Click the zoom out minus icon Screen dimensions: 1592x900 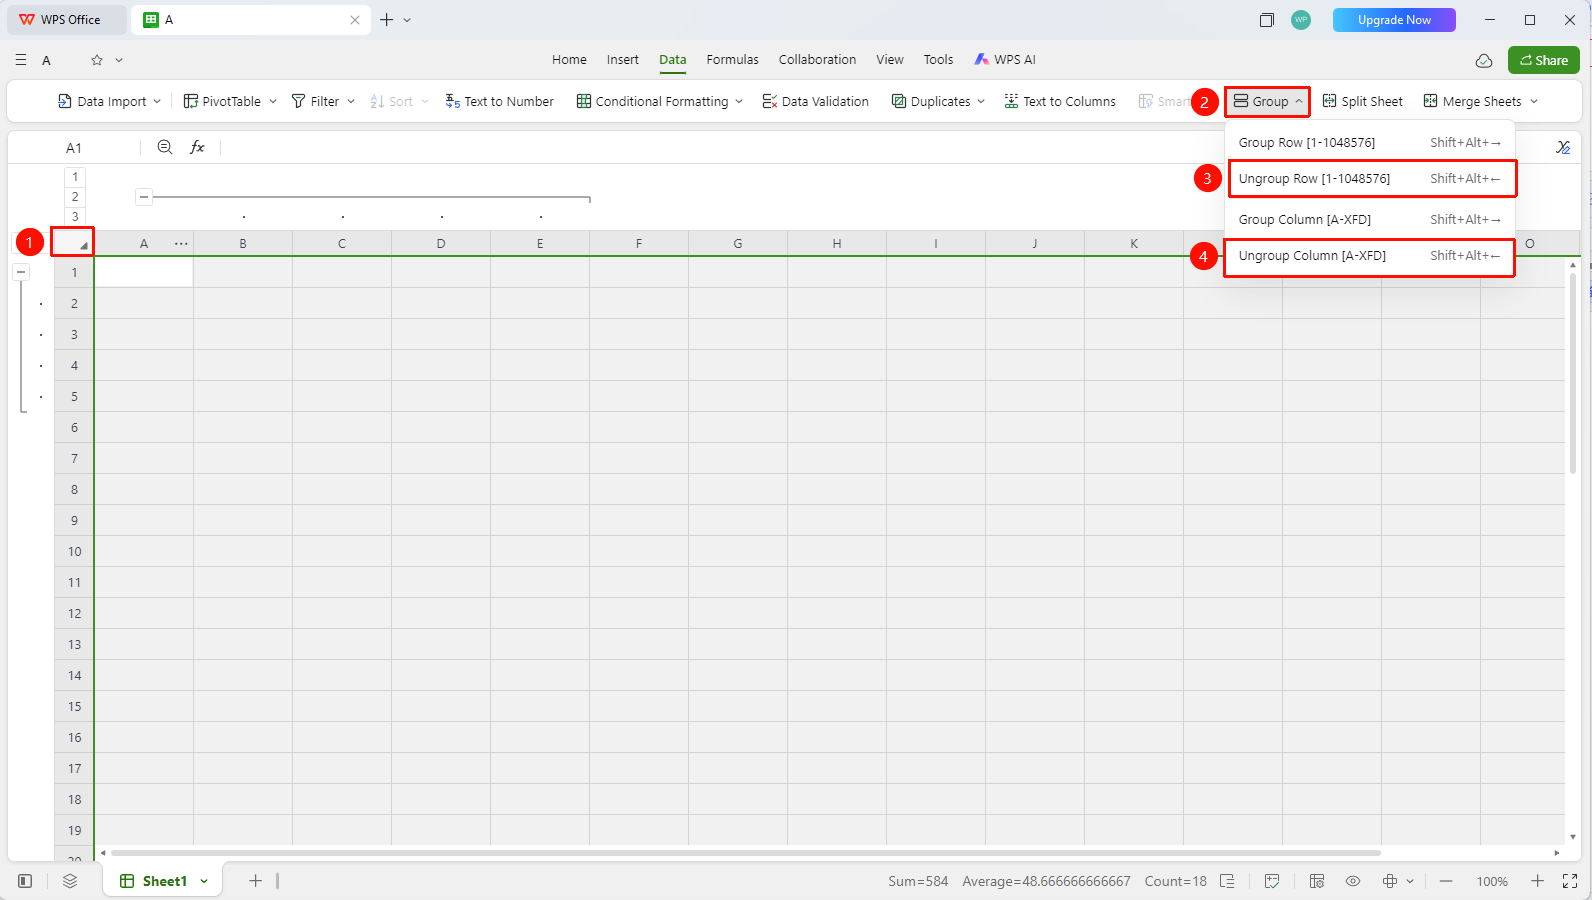tap(1446, 881)
